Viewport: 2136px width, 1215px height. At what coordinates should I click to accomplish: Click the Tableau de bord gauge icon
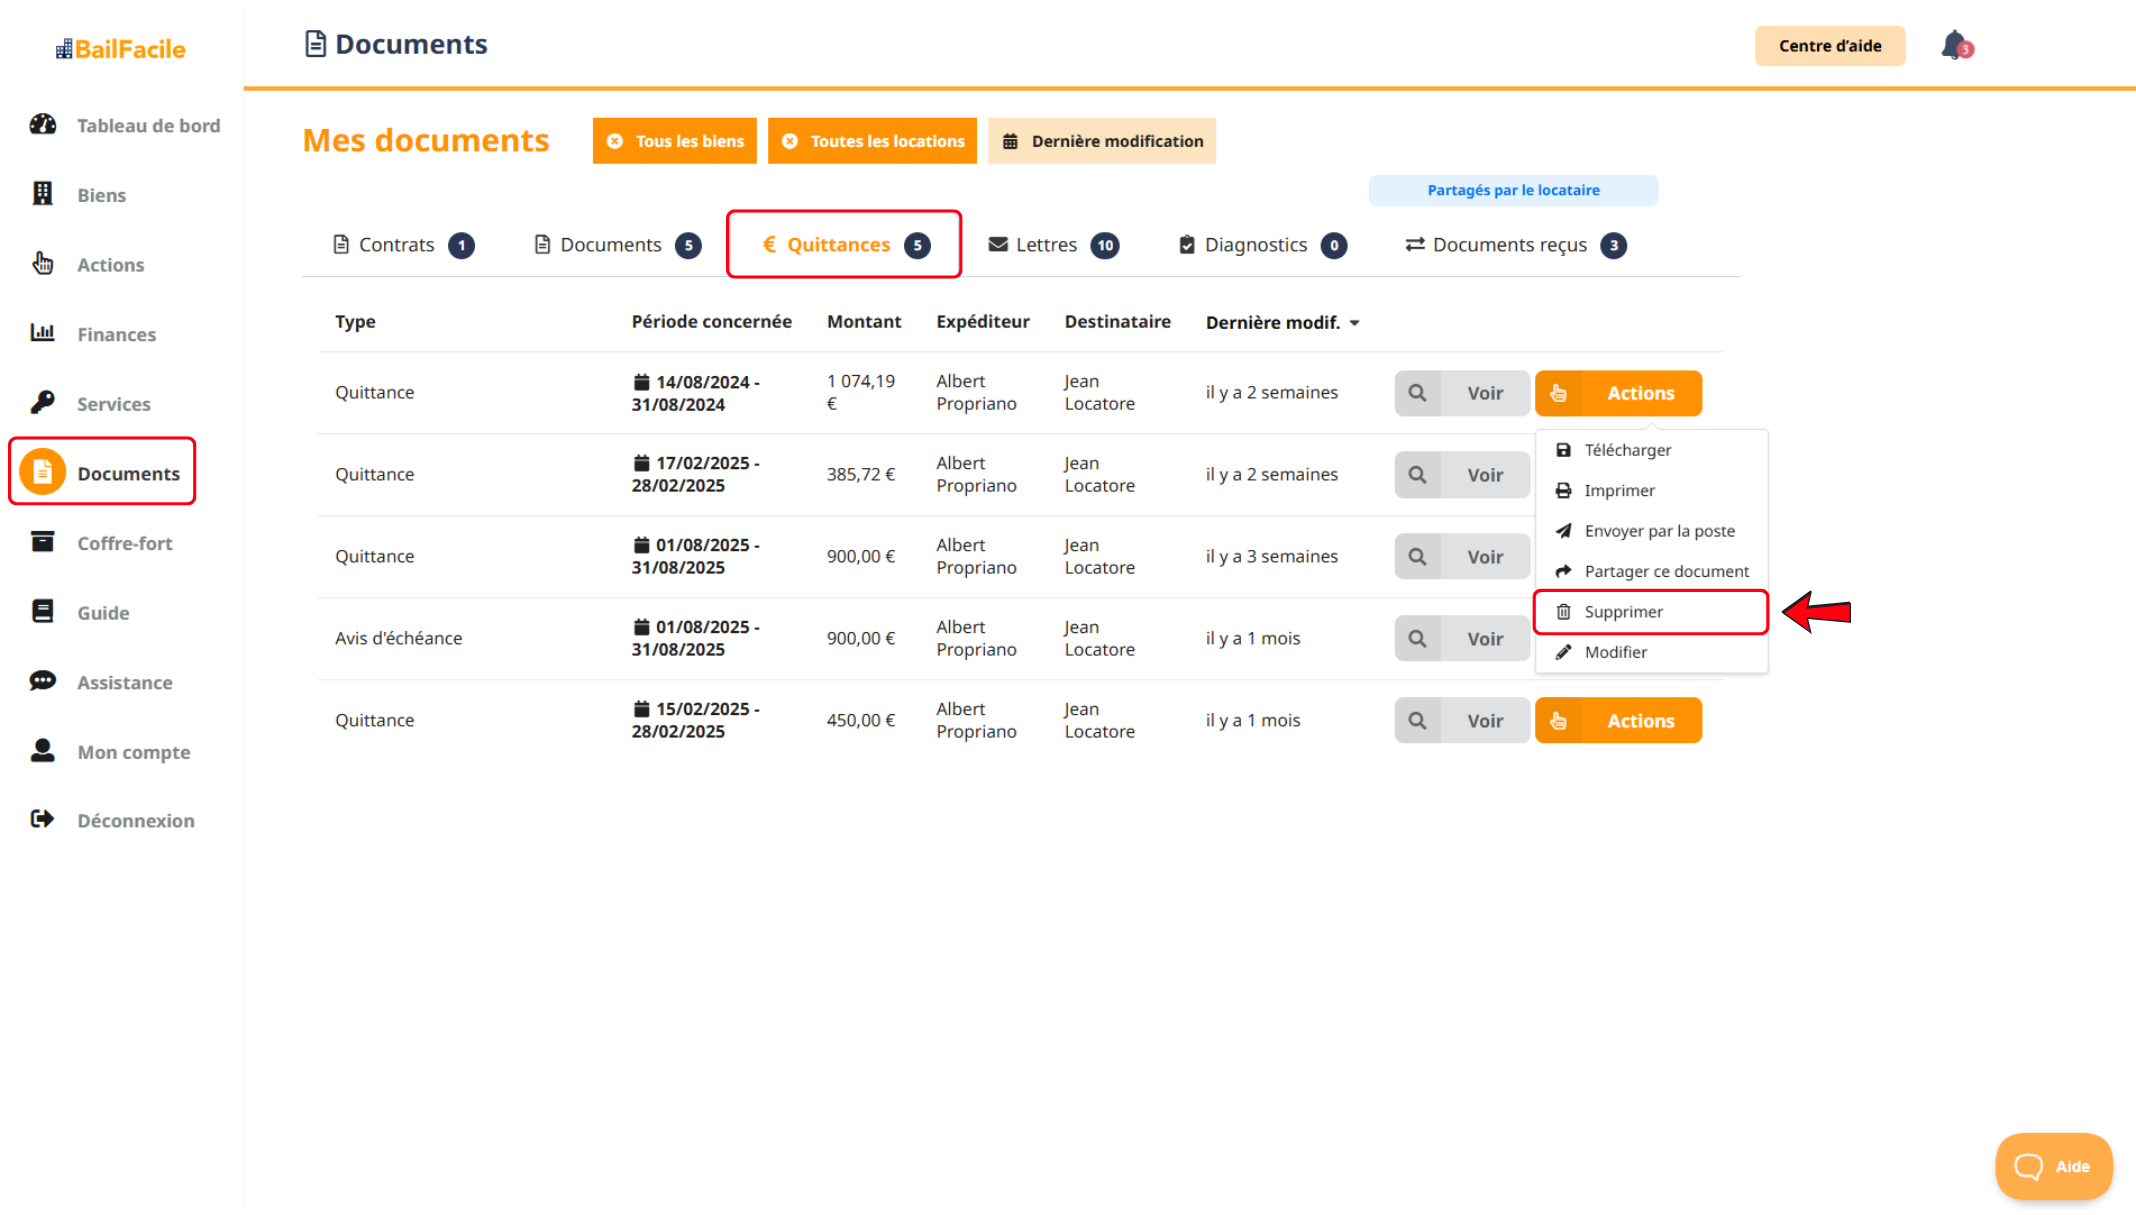coord(43,125)
